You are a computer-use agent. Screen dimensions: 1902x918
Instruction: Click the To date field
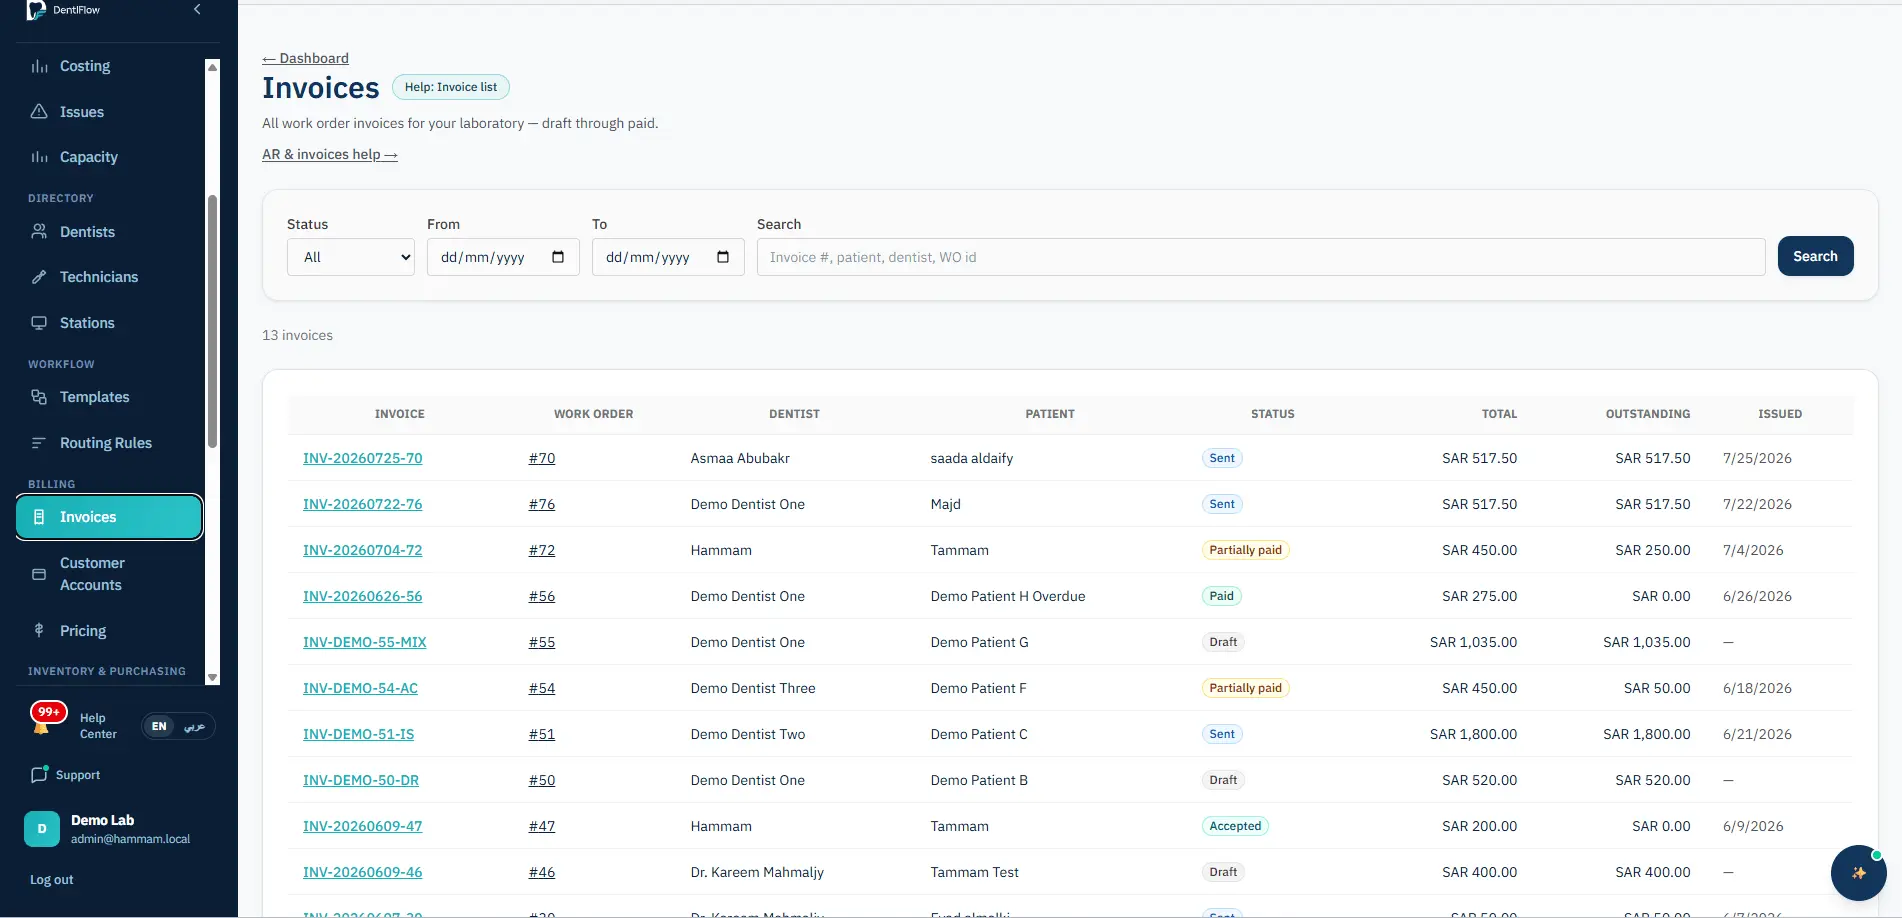668,257
